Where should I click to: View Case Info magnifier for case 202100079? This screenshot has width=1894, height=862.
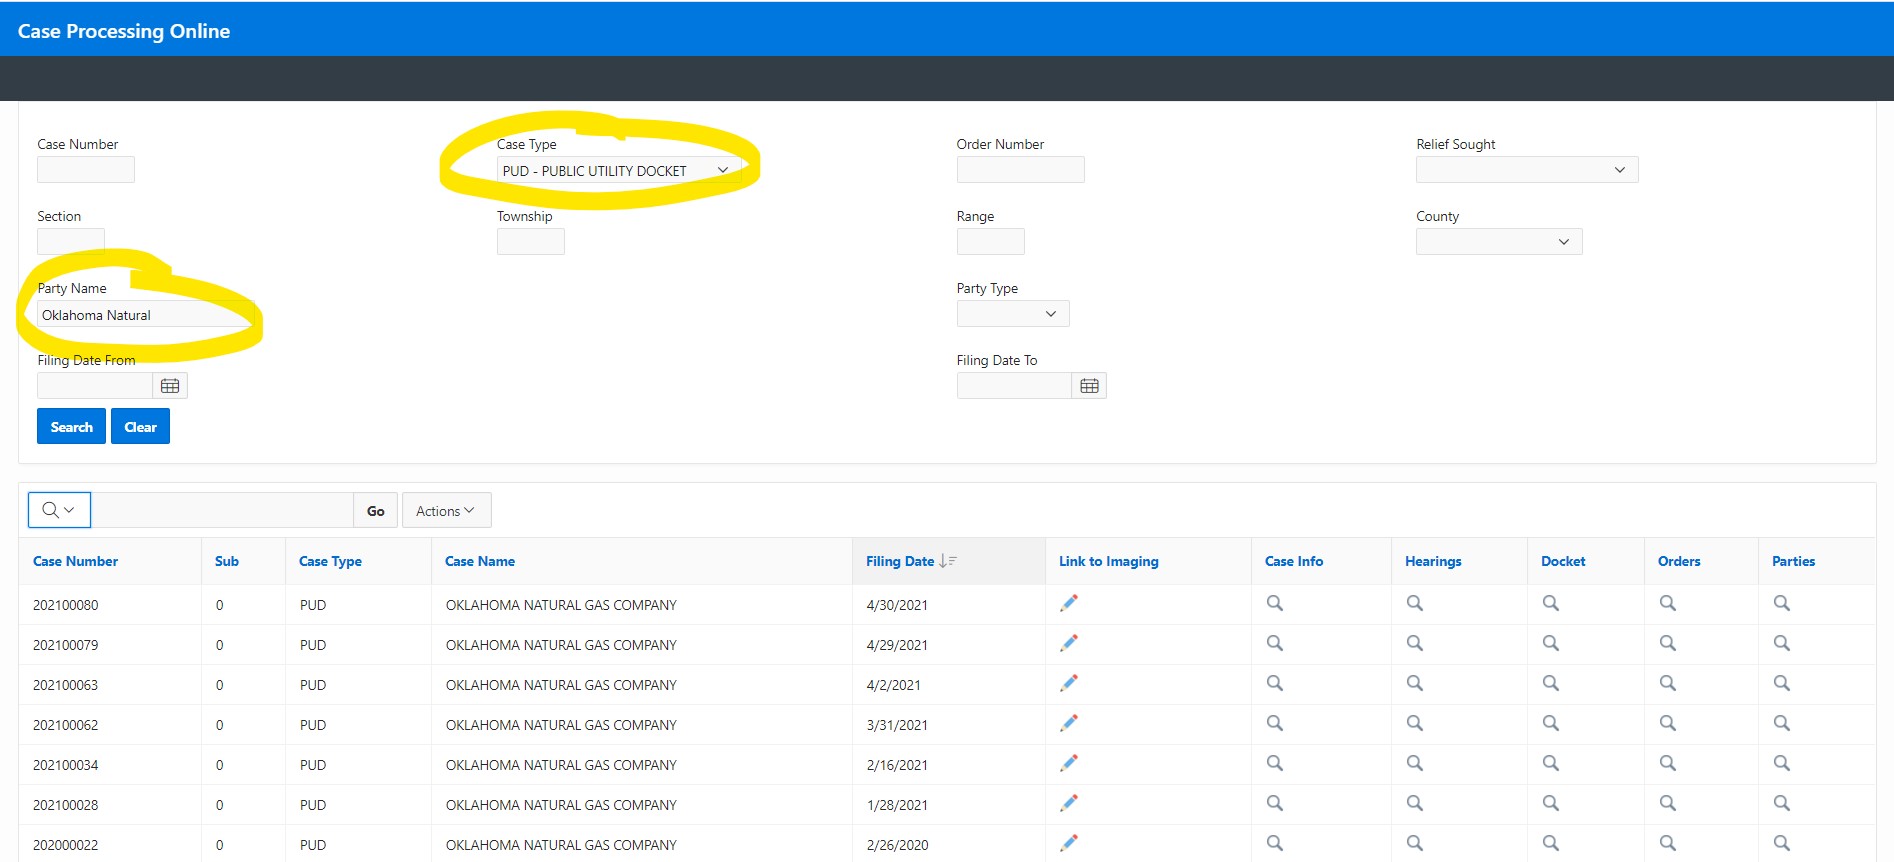1275,643
